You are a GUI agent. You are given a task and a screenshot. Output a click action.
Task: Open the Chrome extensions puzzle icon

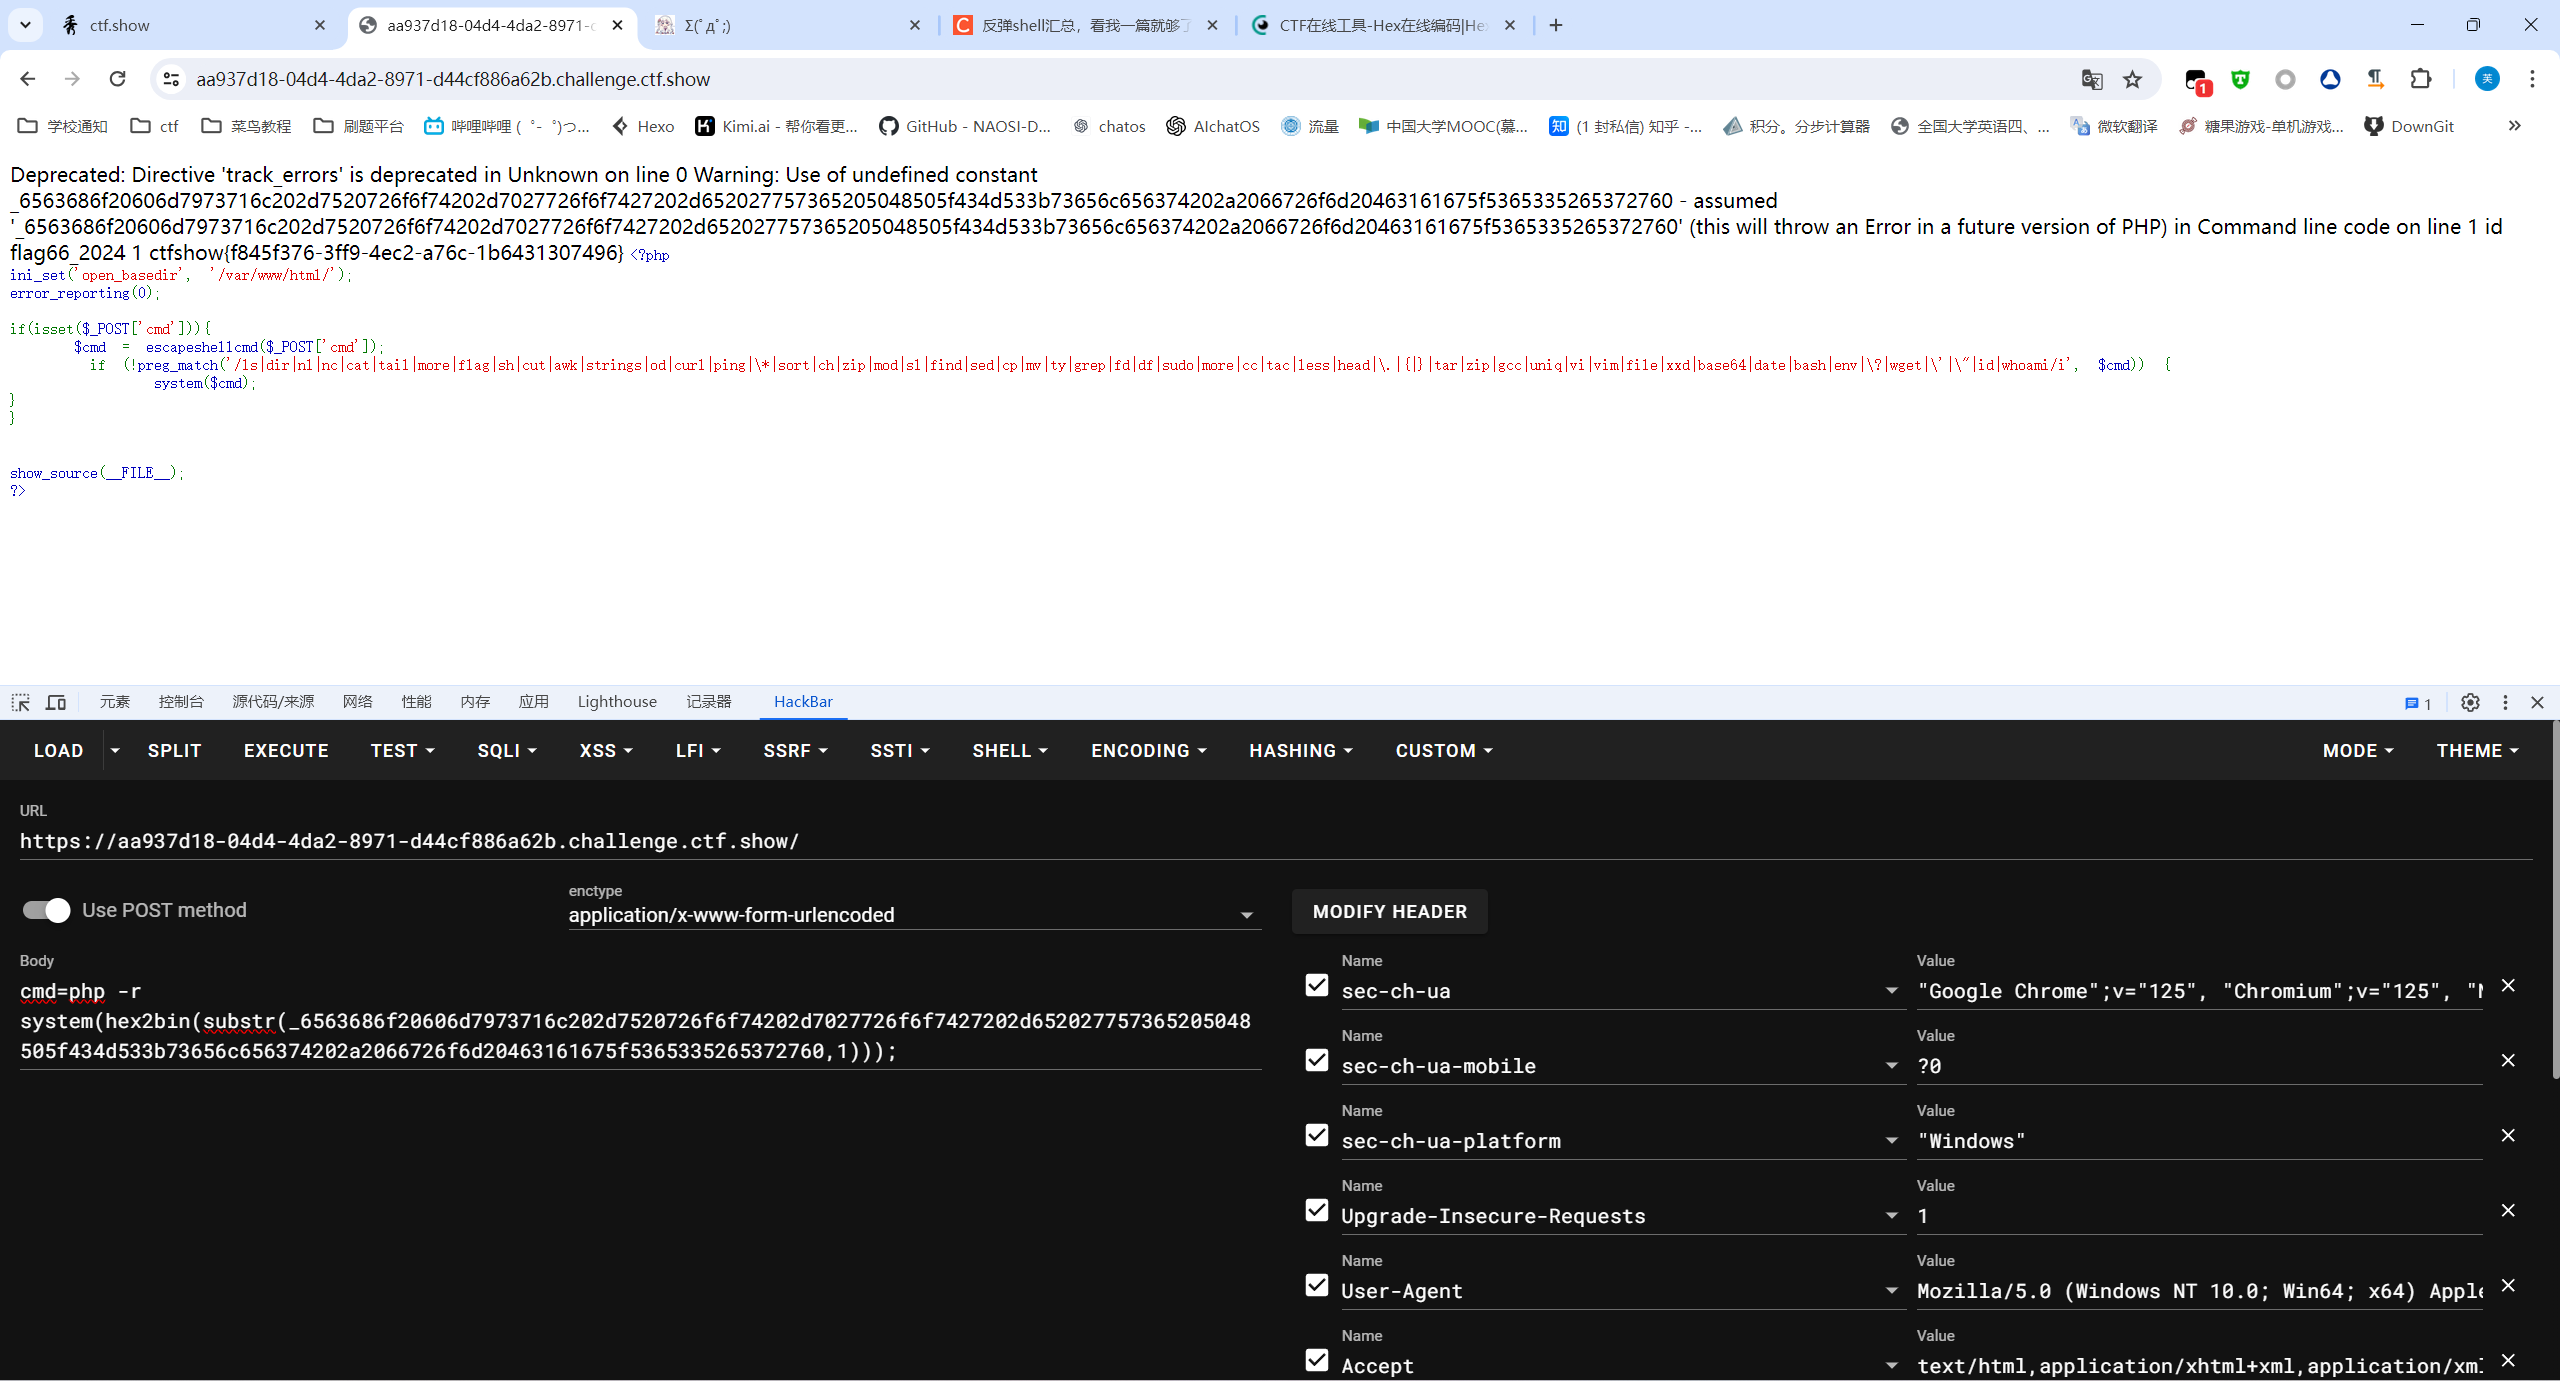click(2421, 79)
